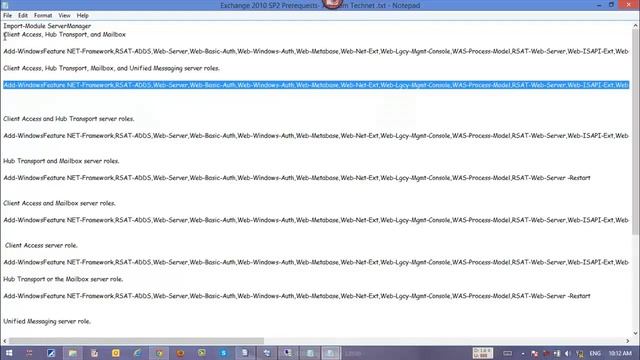640x360 pixels.
Task: Click the 'Import-Module ServerManager' line
Action: 47,26
